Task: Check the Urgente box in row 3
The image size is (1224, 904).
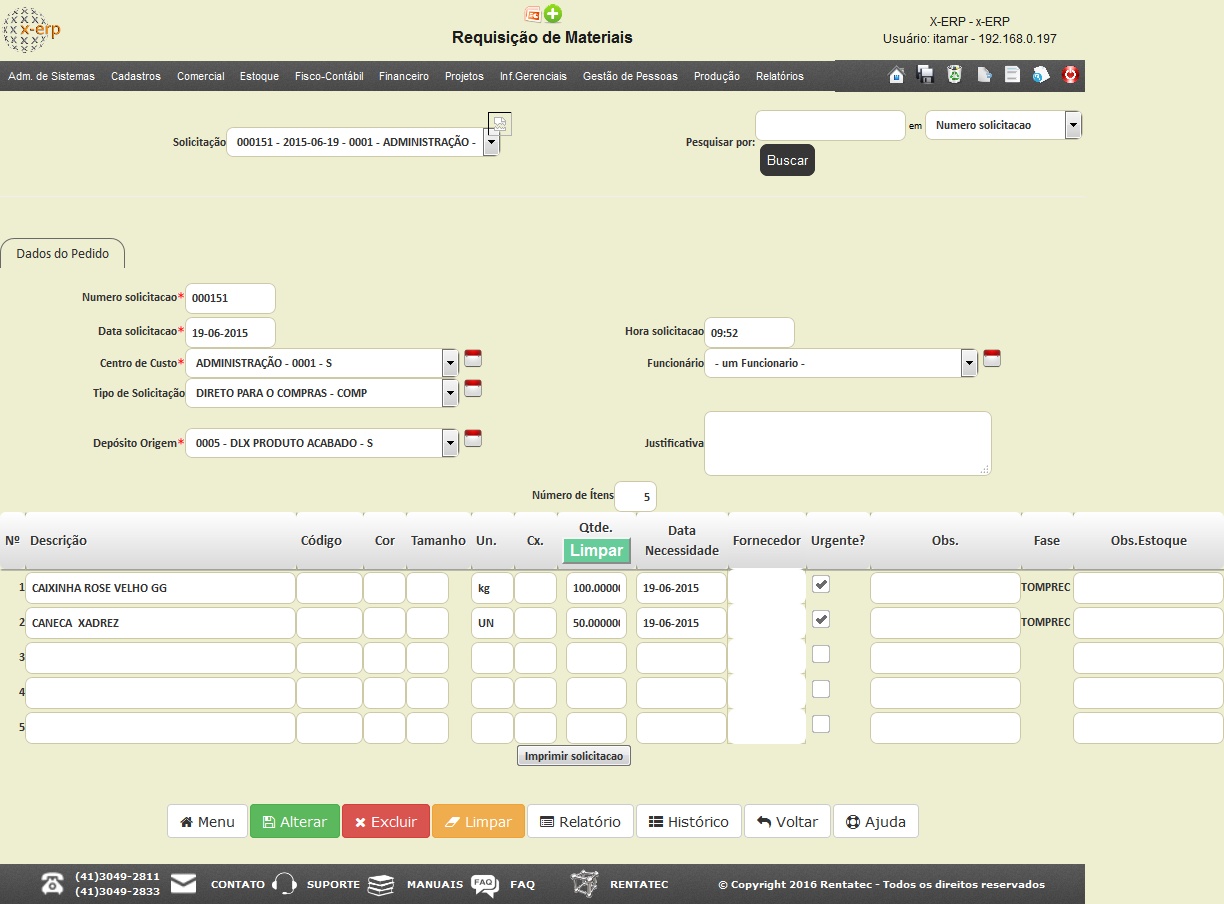Action: [x=821, y=654]
